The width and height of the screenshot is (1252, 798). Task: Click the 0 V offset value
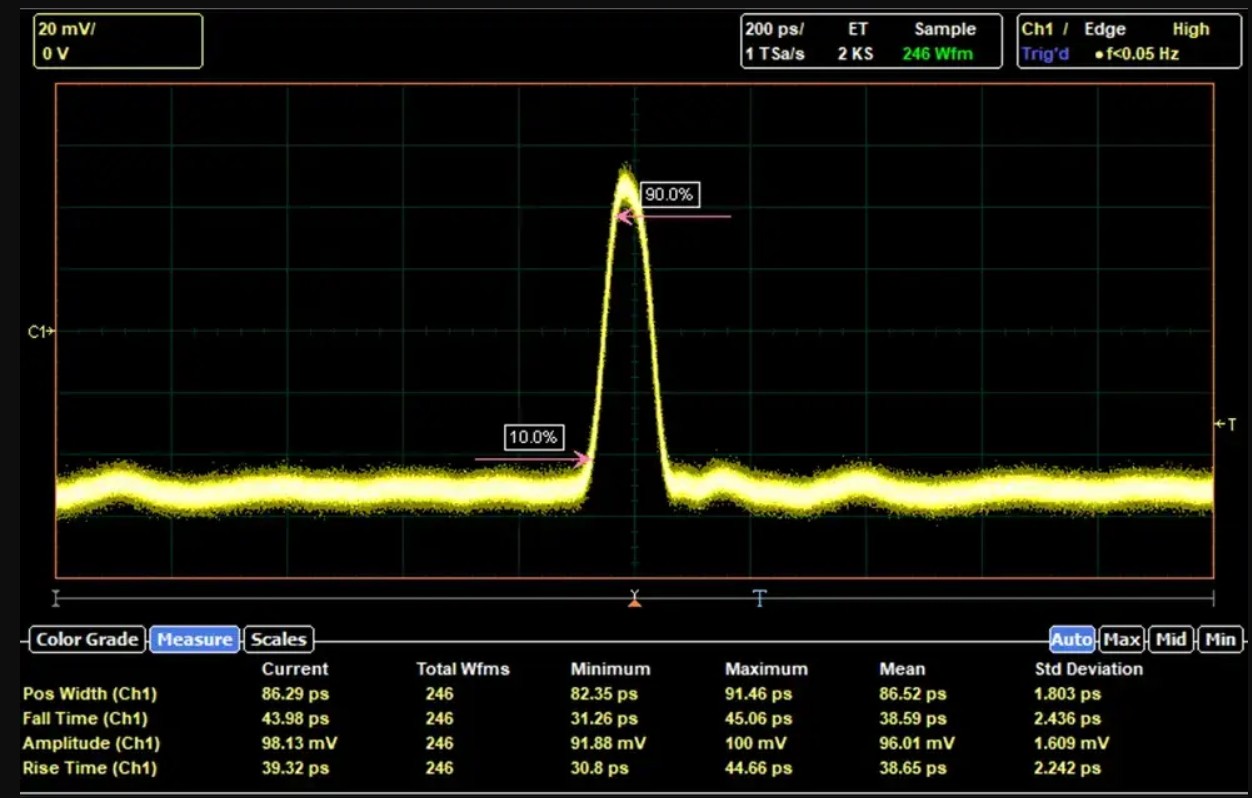(54, 54)
